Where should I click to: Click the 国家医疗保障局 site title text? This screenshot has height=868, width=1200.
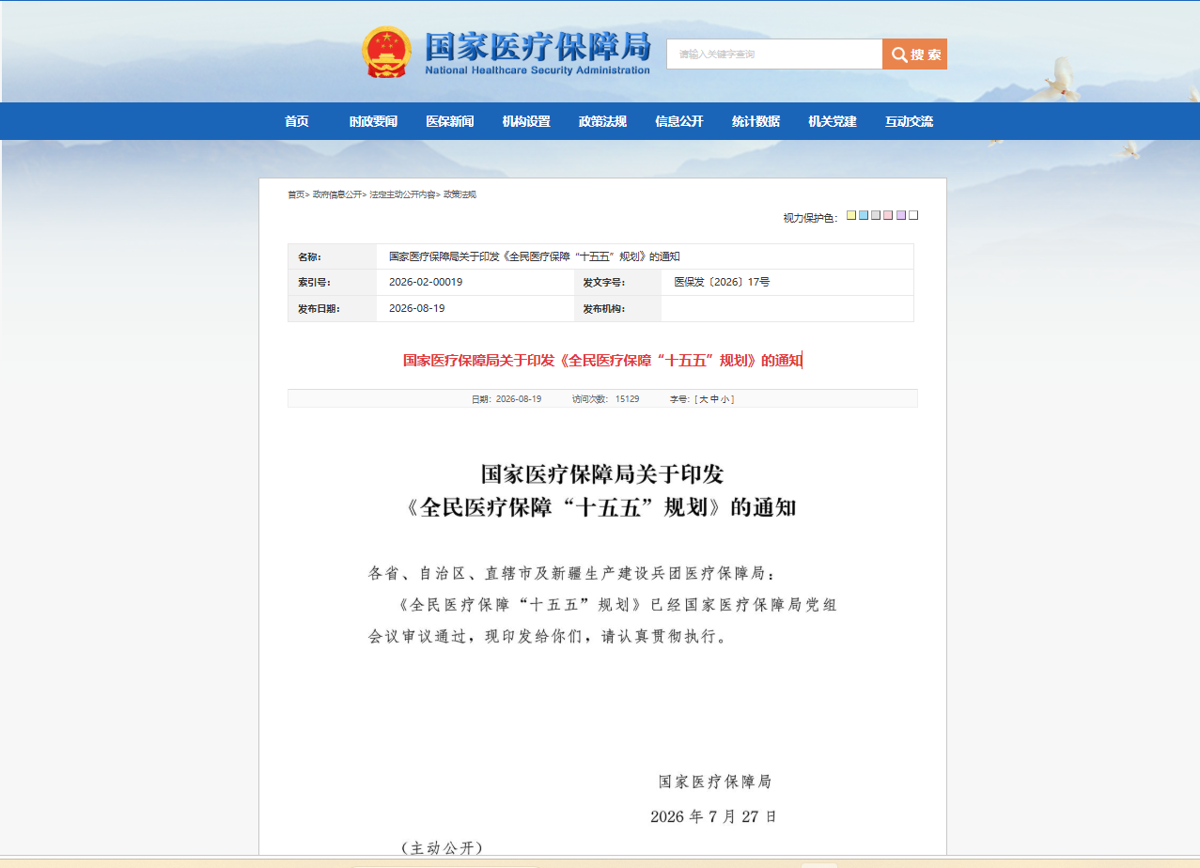(x=537, y=46)
